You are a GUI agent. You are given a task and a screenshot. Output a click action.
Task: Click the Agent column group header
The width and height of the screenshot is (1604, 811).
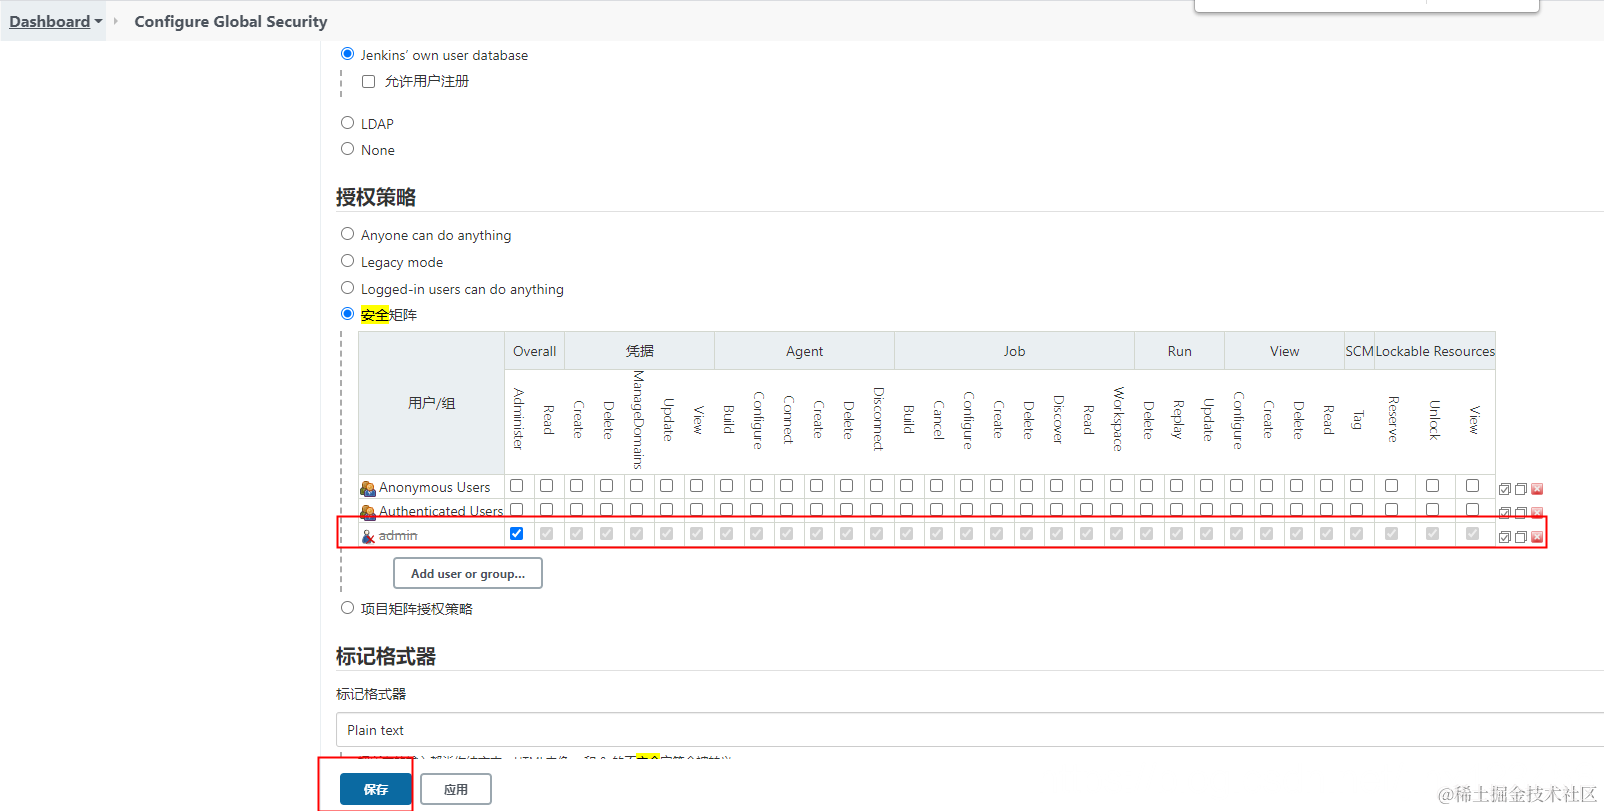pos(805,351)
